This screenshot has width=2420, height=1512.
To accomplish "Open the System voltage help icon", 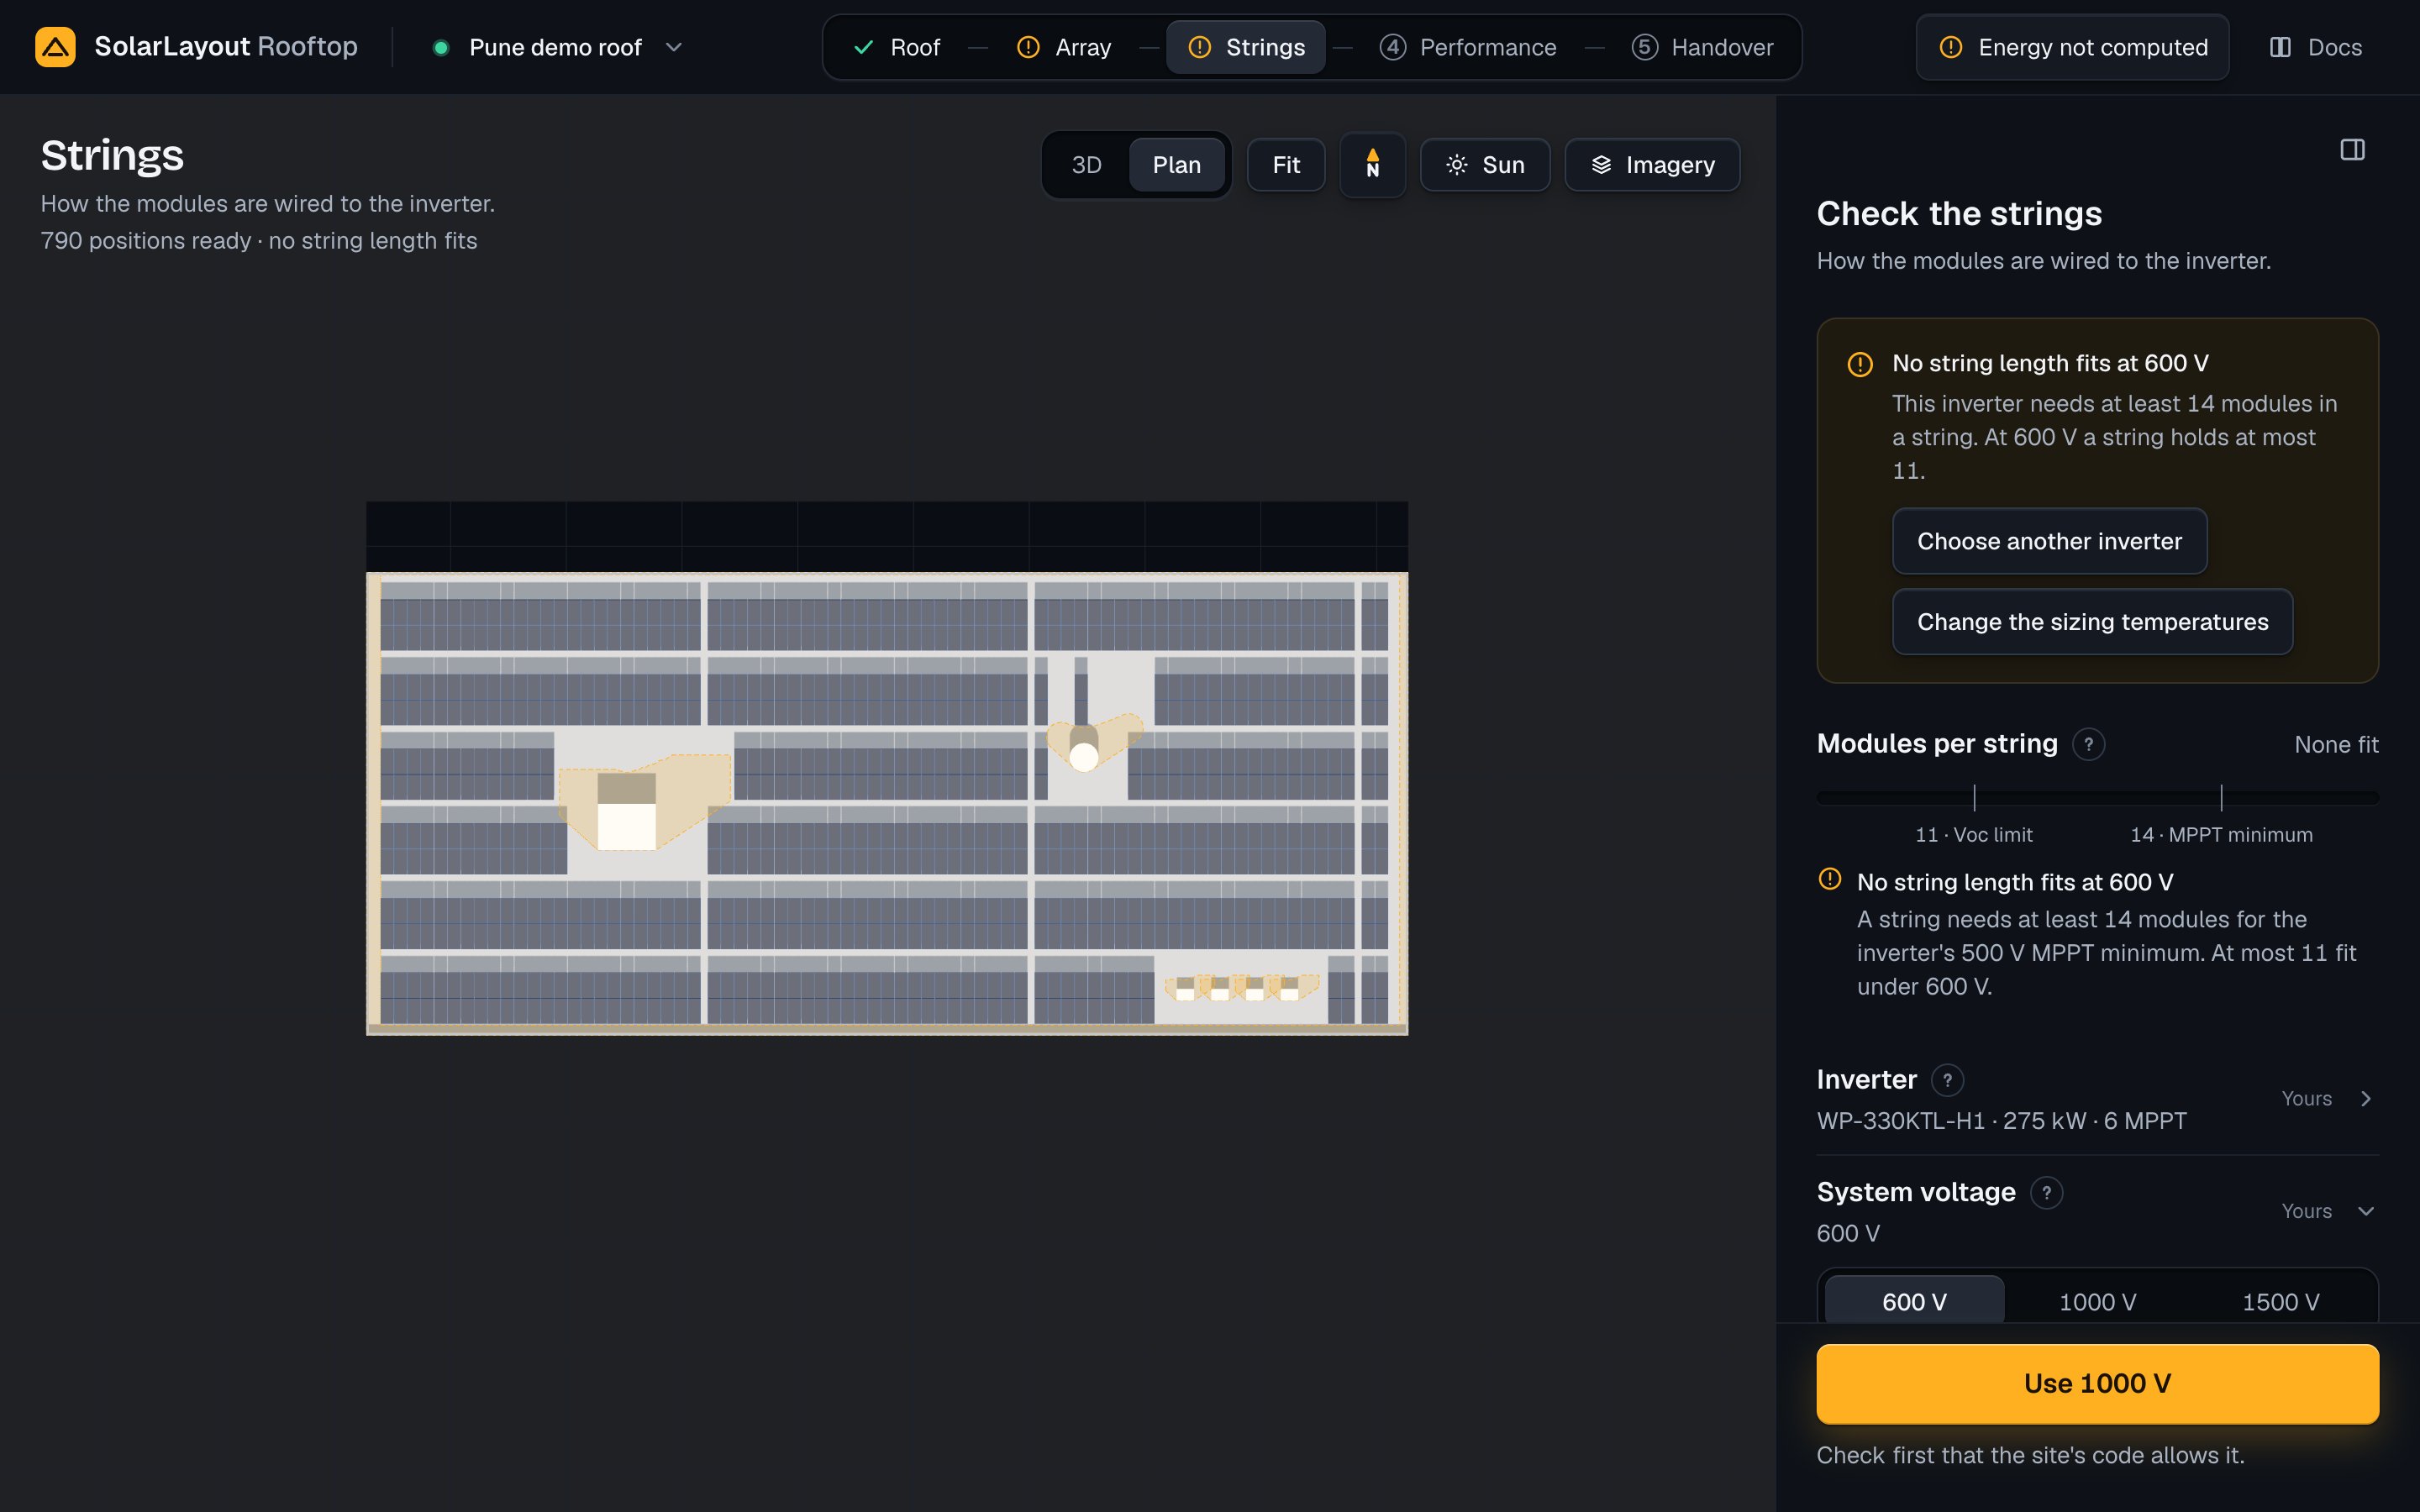I will 2046,1192.
